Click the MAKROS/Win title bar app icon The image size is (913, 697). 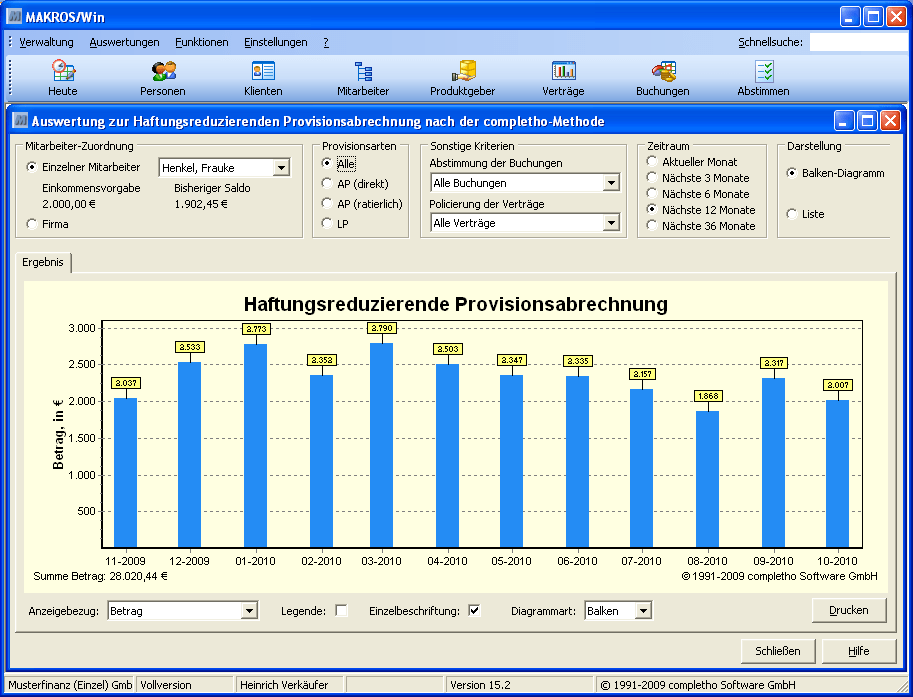(x=14, y=16)
